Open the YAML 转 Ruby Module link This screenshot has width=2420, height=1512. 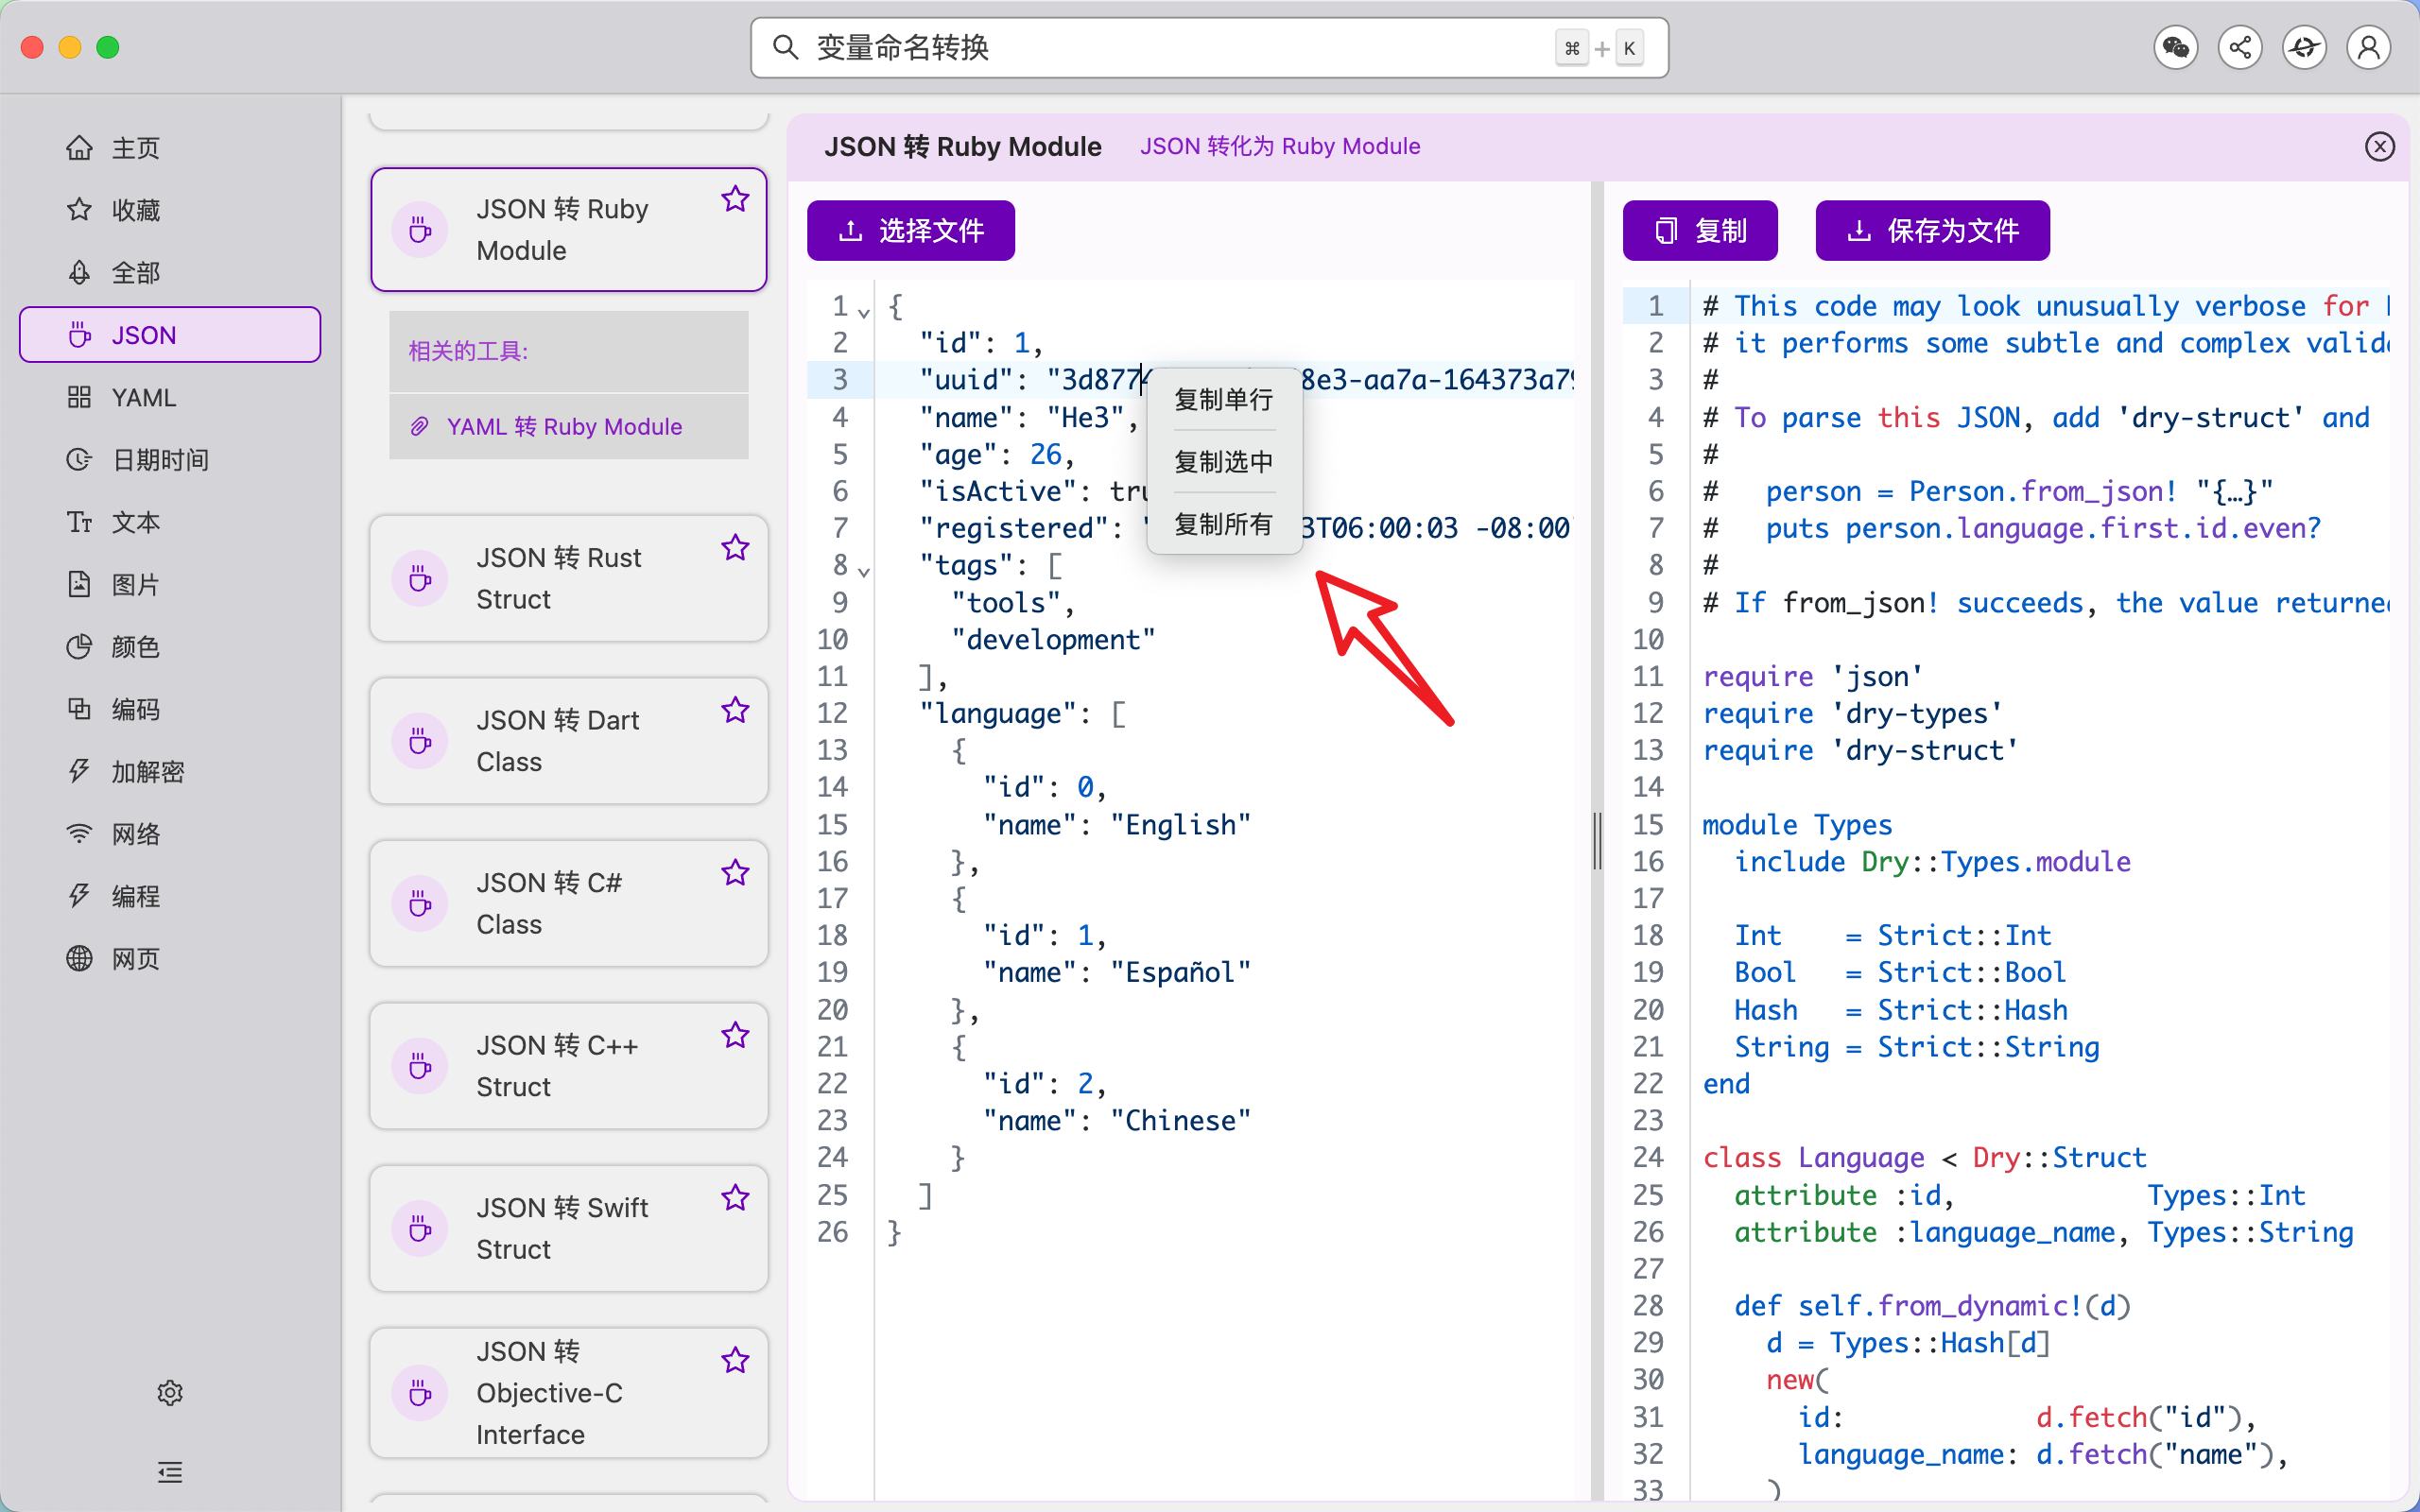coord(564,427)
